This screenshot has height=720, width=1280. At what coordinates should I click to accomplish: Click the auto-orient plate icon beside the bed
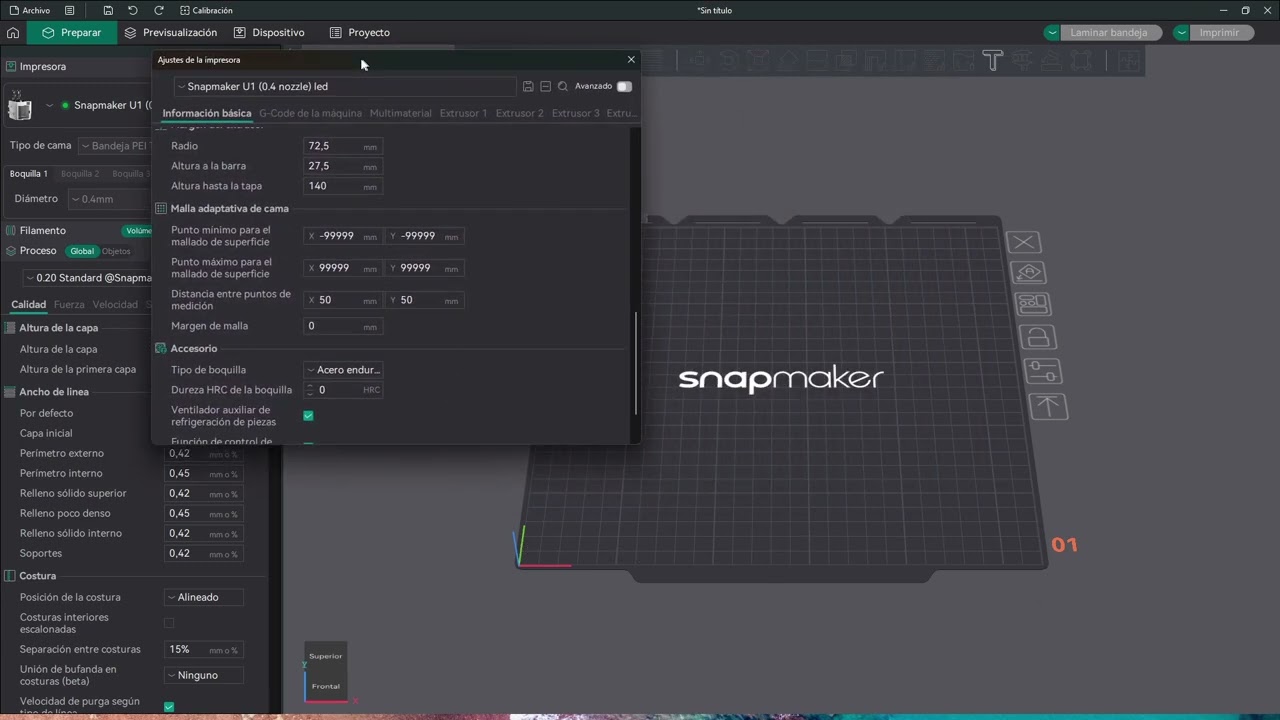[x=1028, y=273]
